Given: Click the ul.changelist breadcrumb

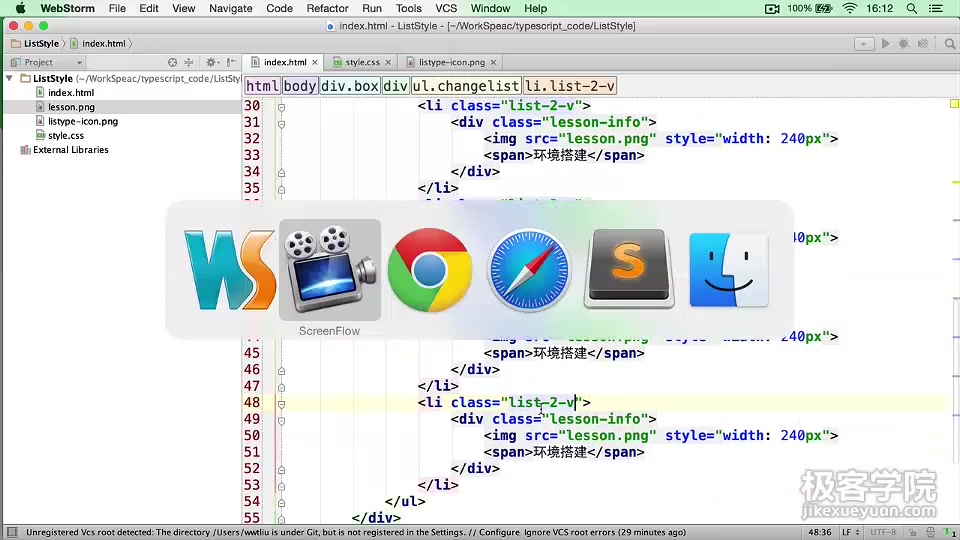Looking at the screenshot, I should coord(466,86).
